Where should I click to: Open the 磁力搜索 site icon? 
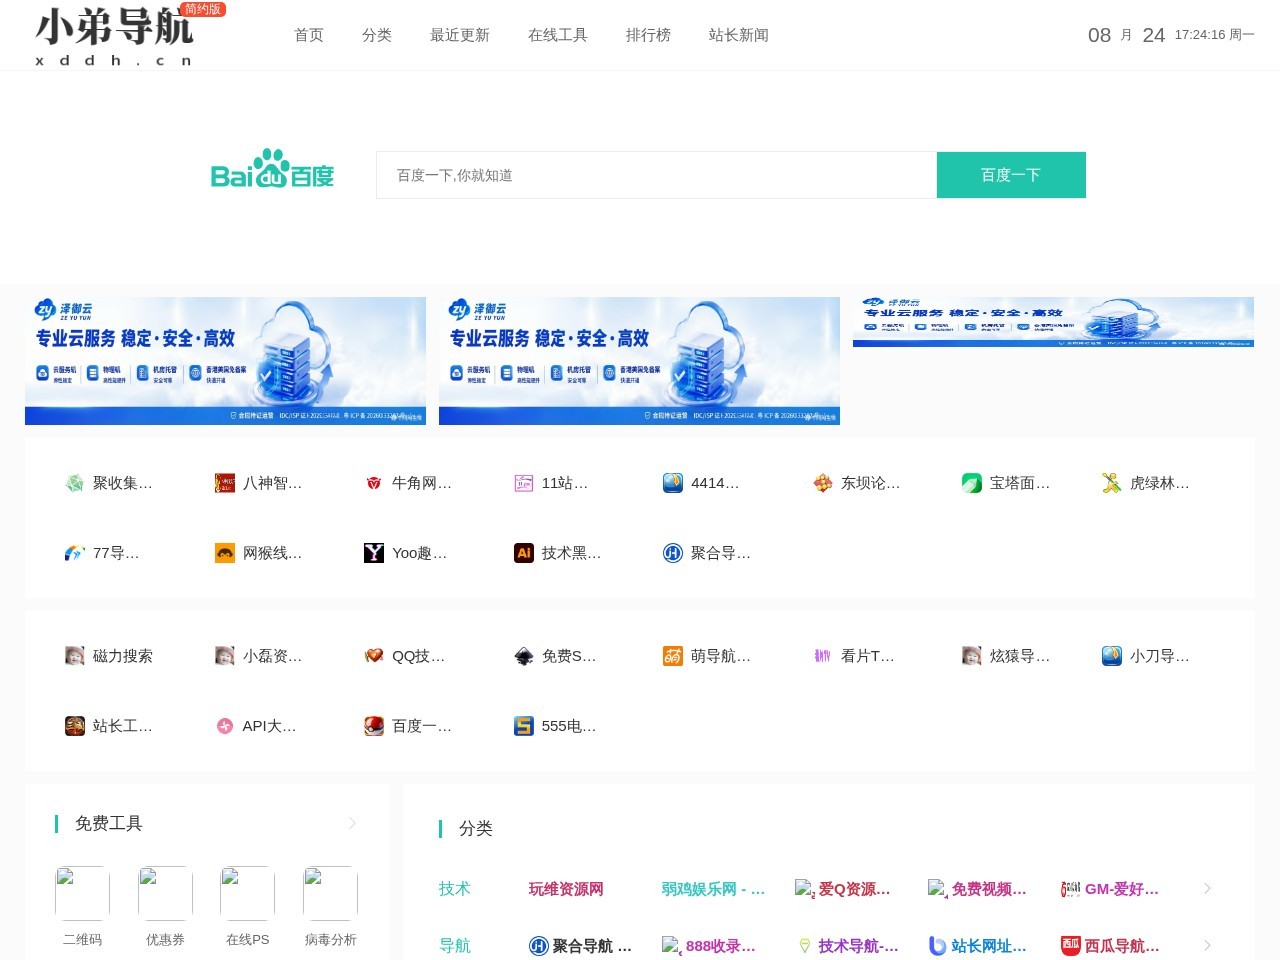tap(75, 656)
